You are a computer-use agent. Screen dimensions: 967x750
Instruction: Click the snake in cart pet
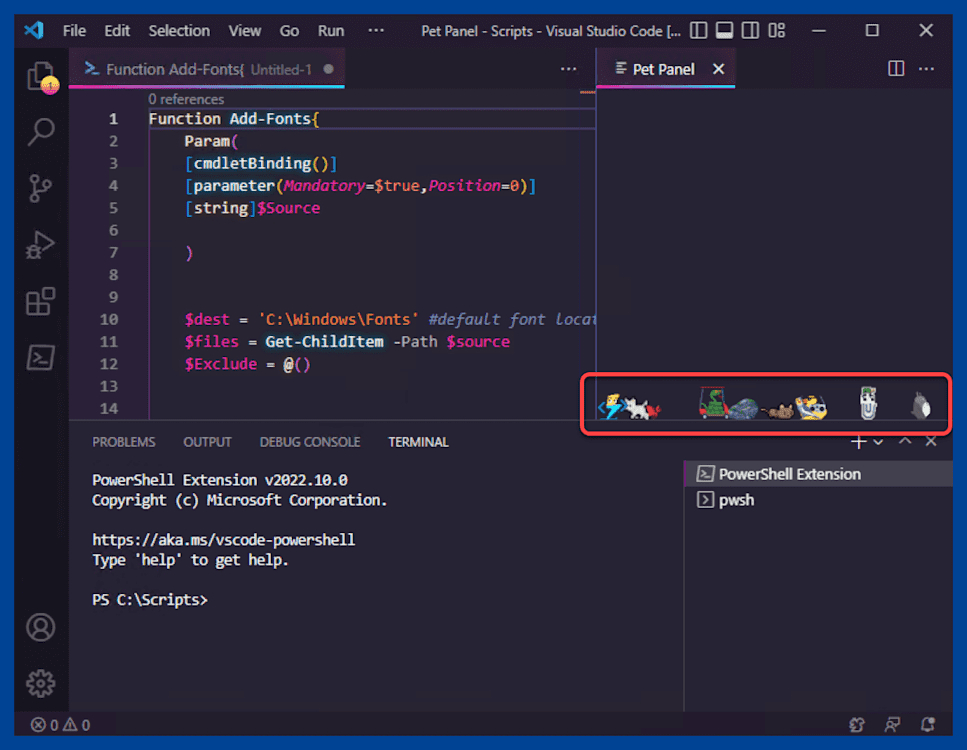pyautogui.click(x=714, y=403)
